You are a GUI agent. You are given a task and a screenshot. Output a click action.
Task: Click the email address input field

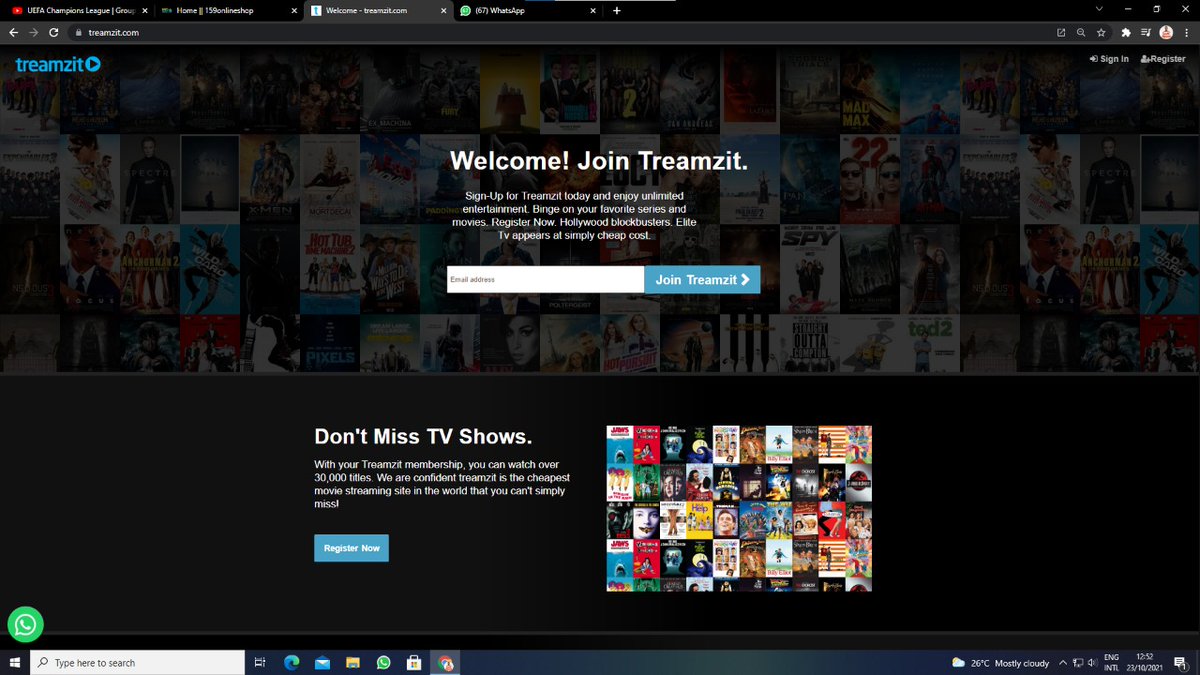545,279
